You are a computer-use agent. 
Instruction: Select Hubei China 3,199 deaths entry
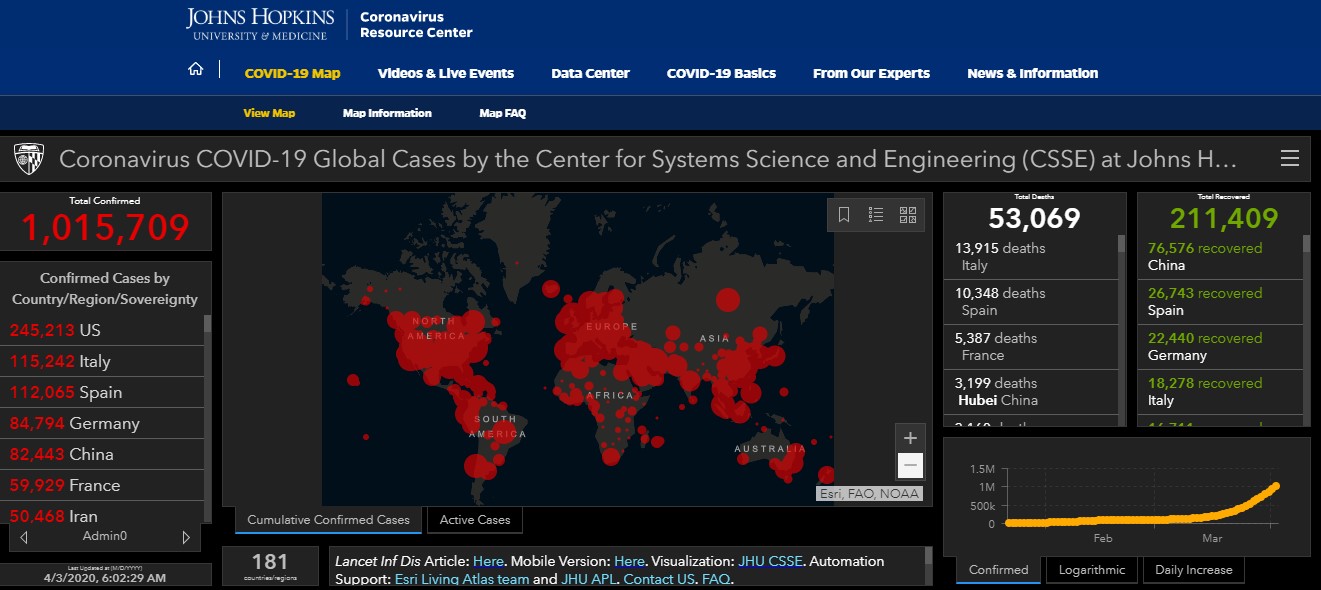1031,392
